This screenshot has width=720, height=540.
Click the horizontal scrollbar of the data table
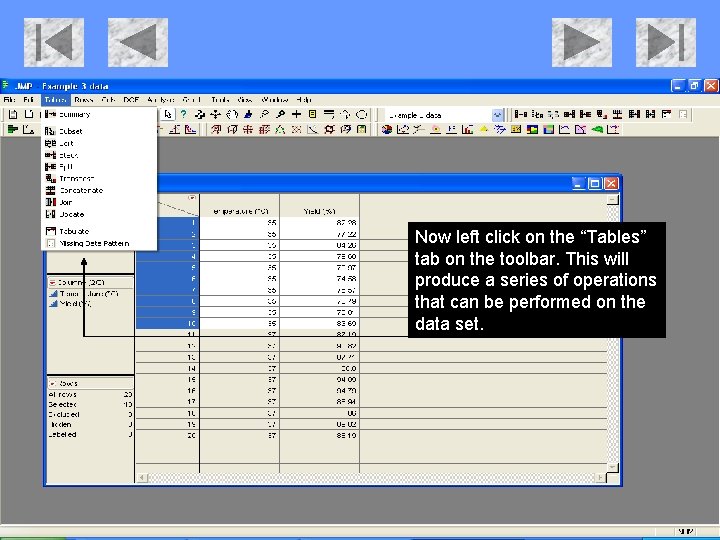click(373, 478)
